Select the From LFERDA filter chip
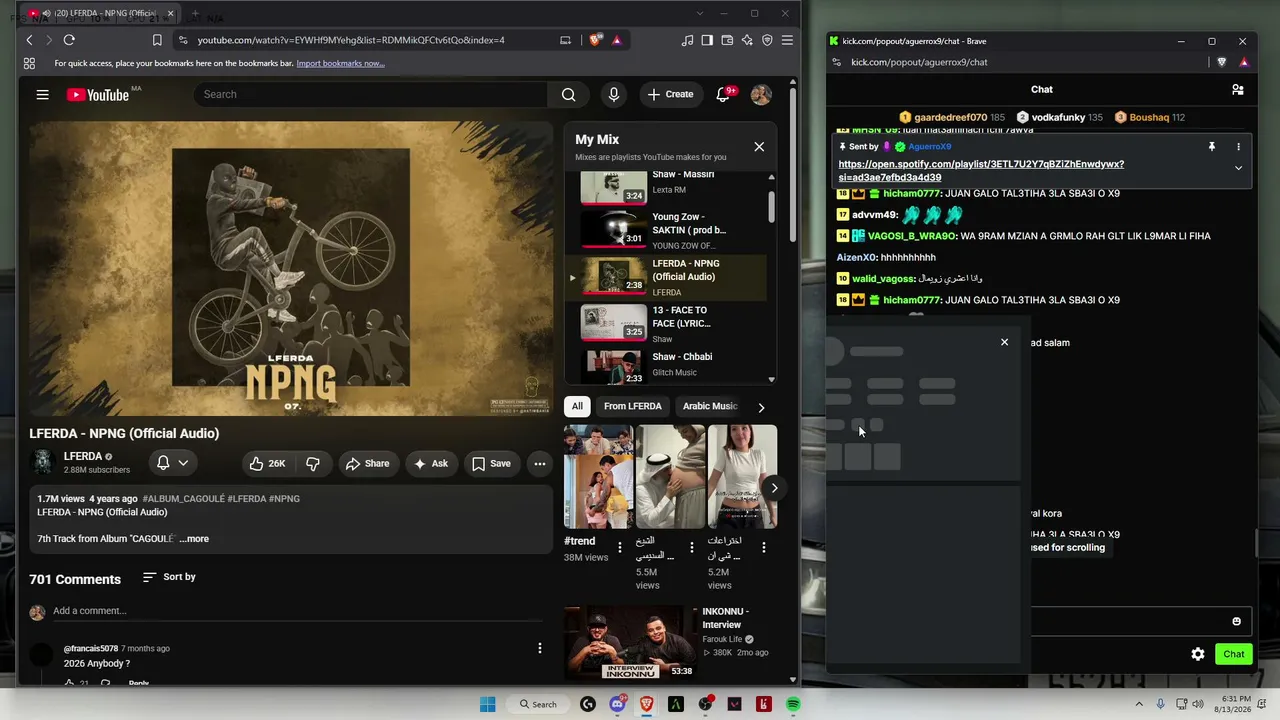The height and width of the screenshot is (720, 1280). pos(632,406)
